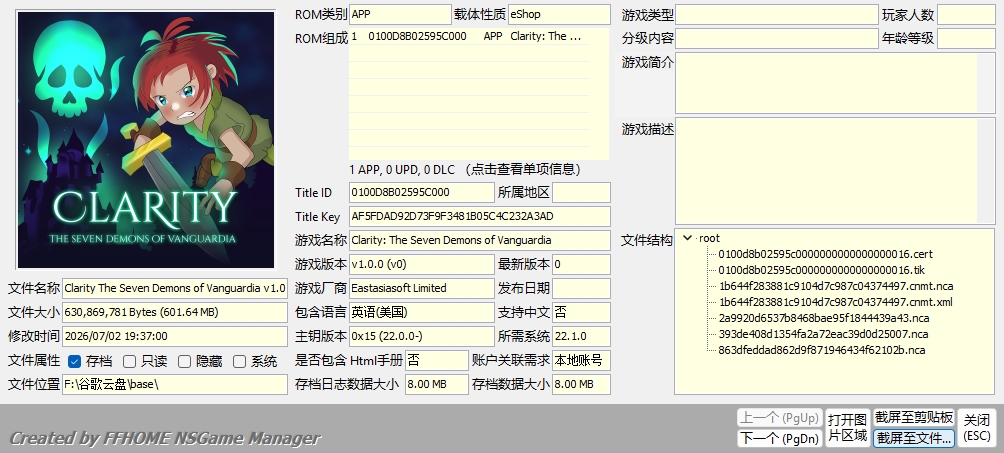Click the empty 所属地区 region field
The image size is (1004, 453).
coord(581,192)
